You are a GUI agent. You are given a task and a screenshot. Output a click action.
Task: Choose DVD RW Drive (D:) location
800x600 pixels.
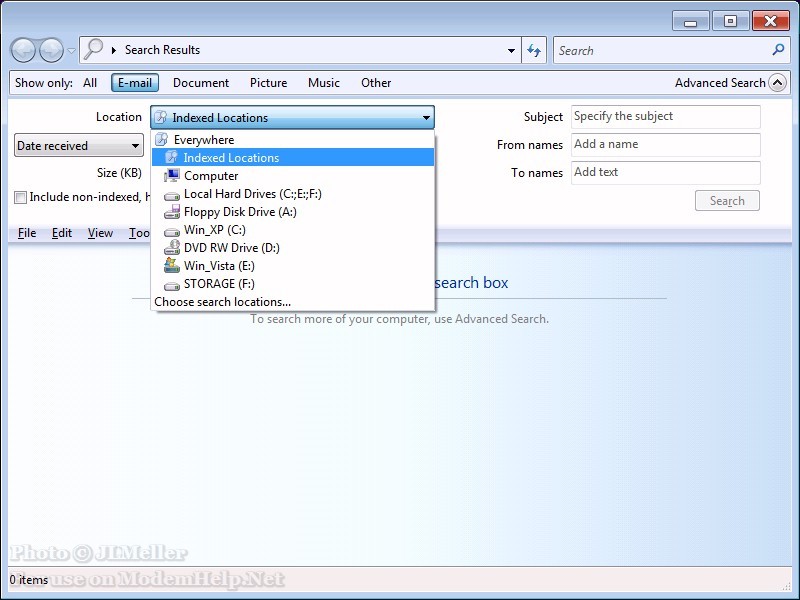pyautogui.click(x=231, y=248)
